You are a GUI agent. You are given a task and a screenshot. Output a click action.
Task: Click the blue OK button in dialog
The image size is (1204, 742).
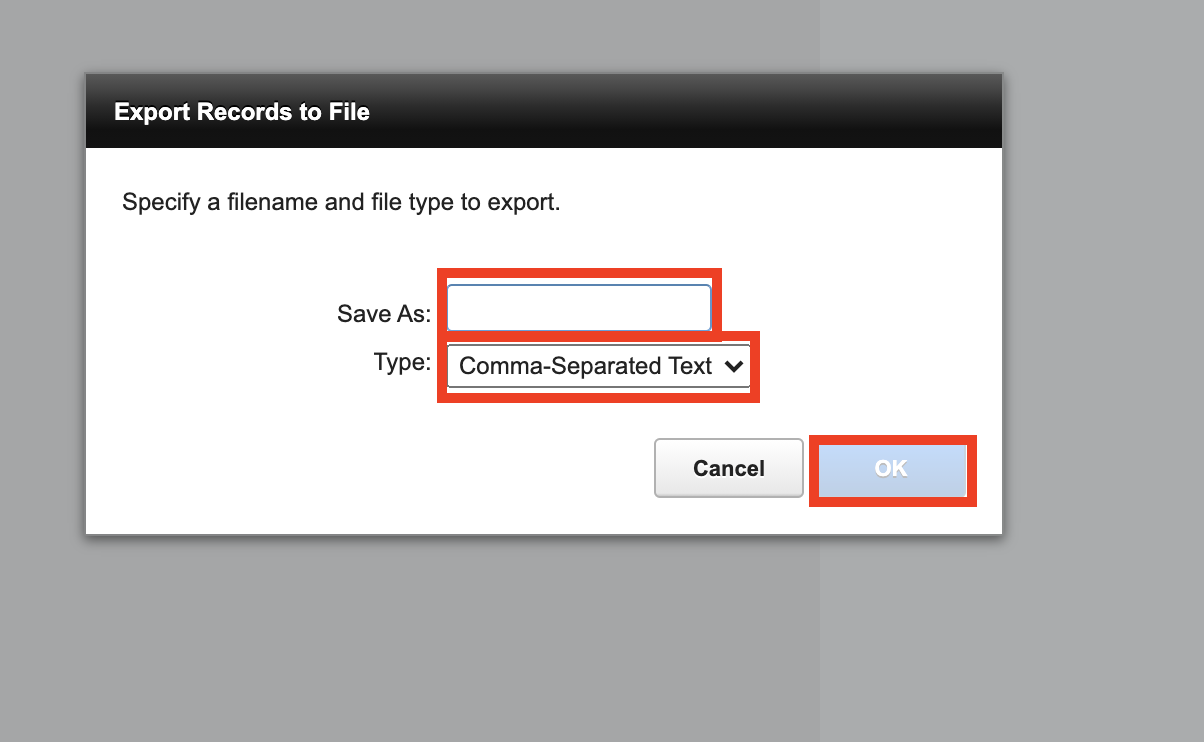click(891, 468)
